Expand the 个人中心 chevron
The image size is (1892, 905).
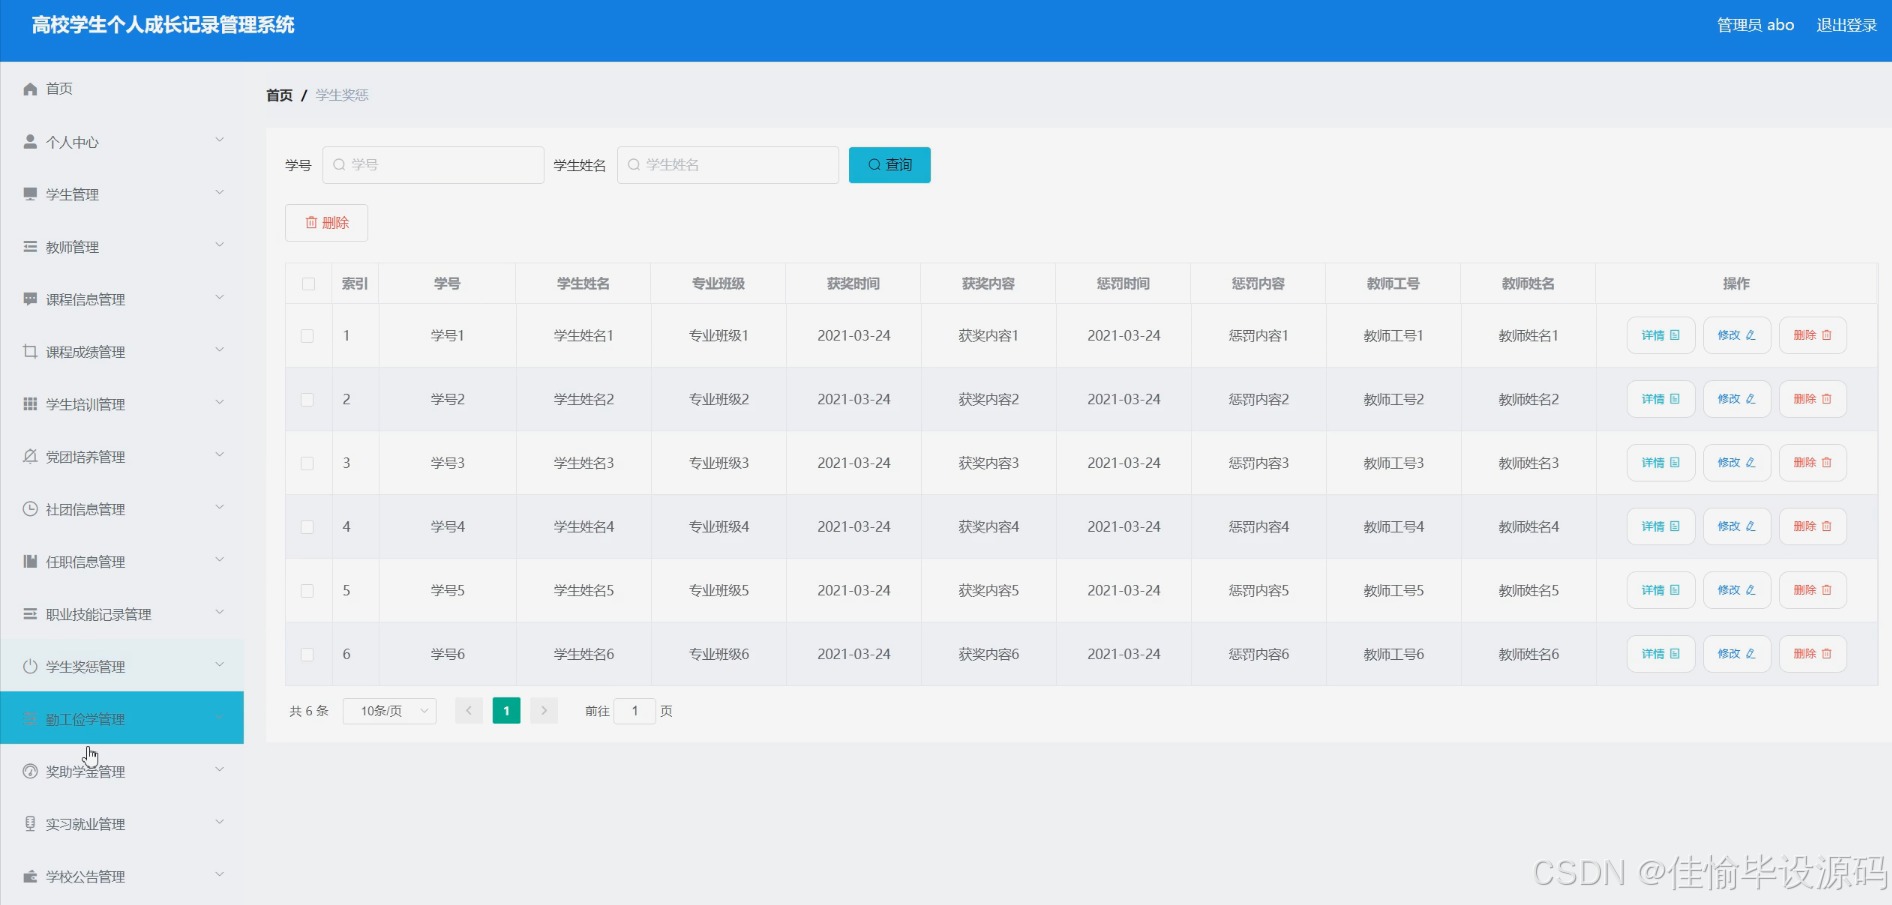220,140
